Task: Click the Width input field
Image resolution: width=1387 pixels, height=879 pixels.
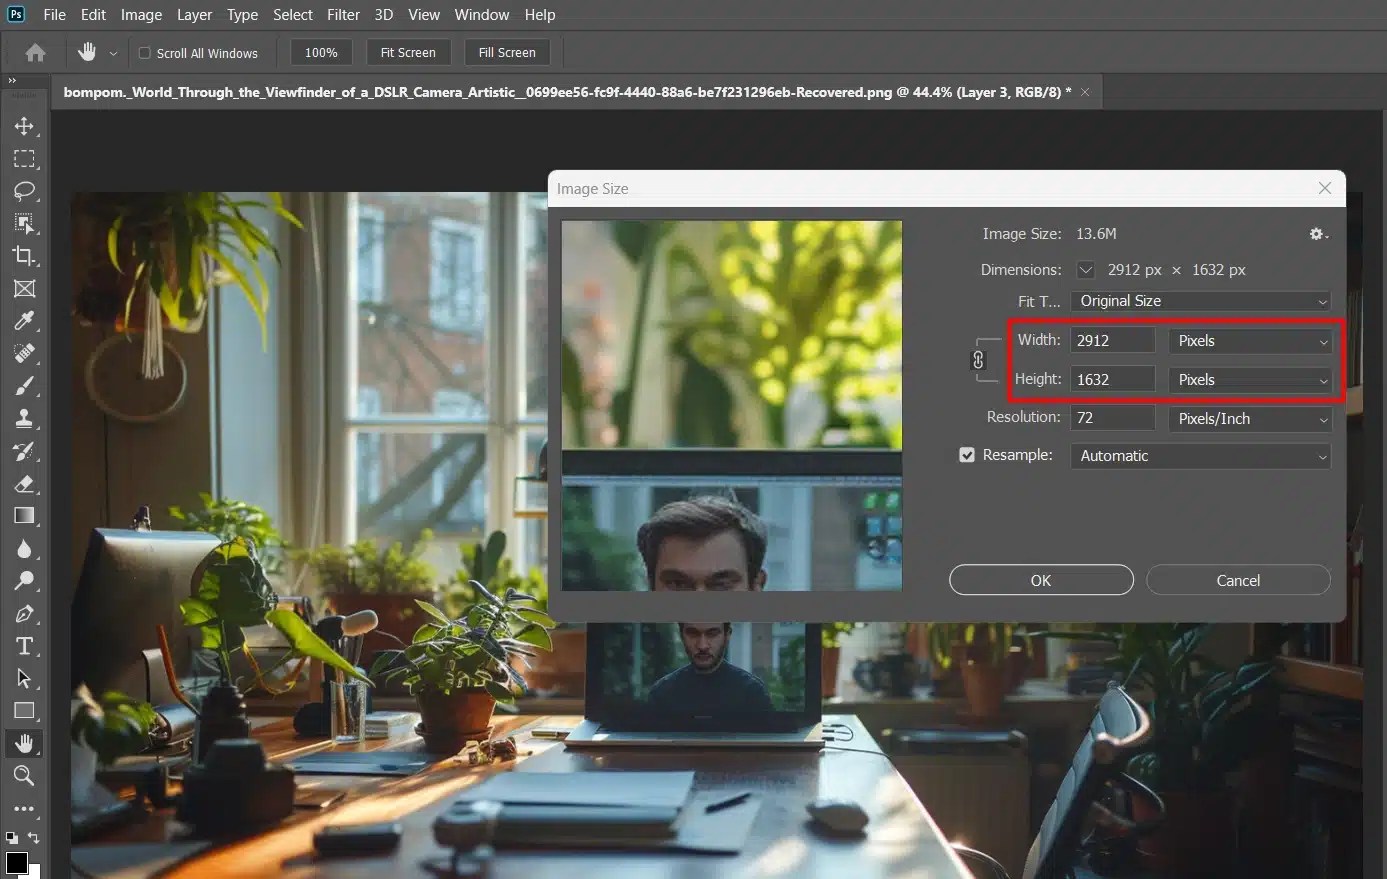Action: pyautogui.click(x=1113, y=341)
